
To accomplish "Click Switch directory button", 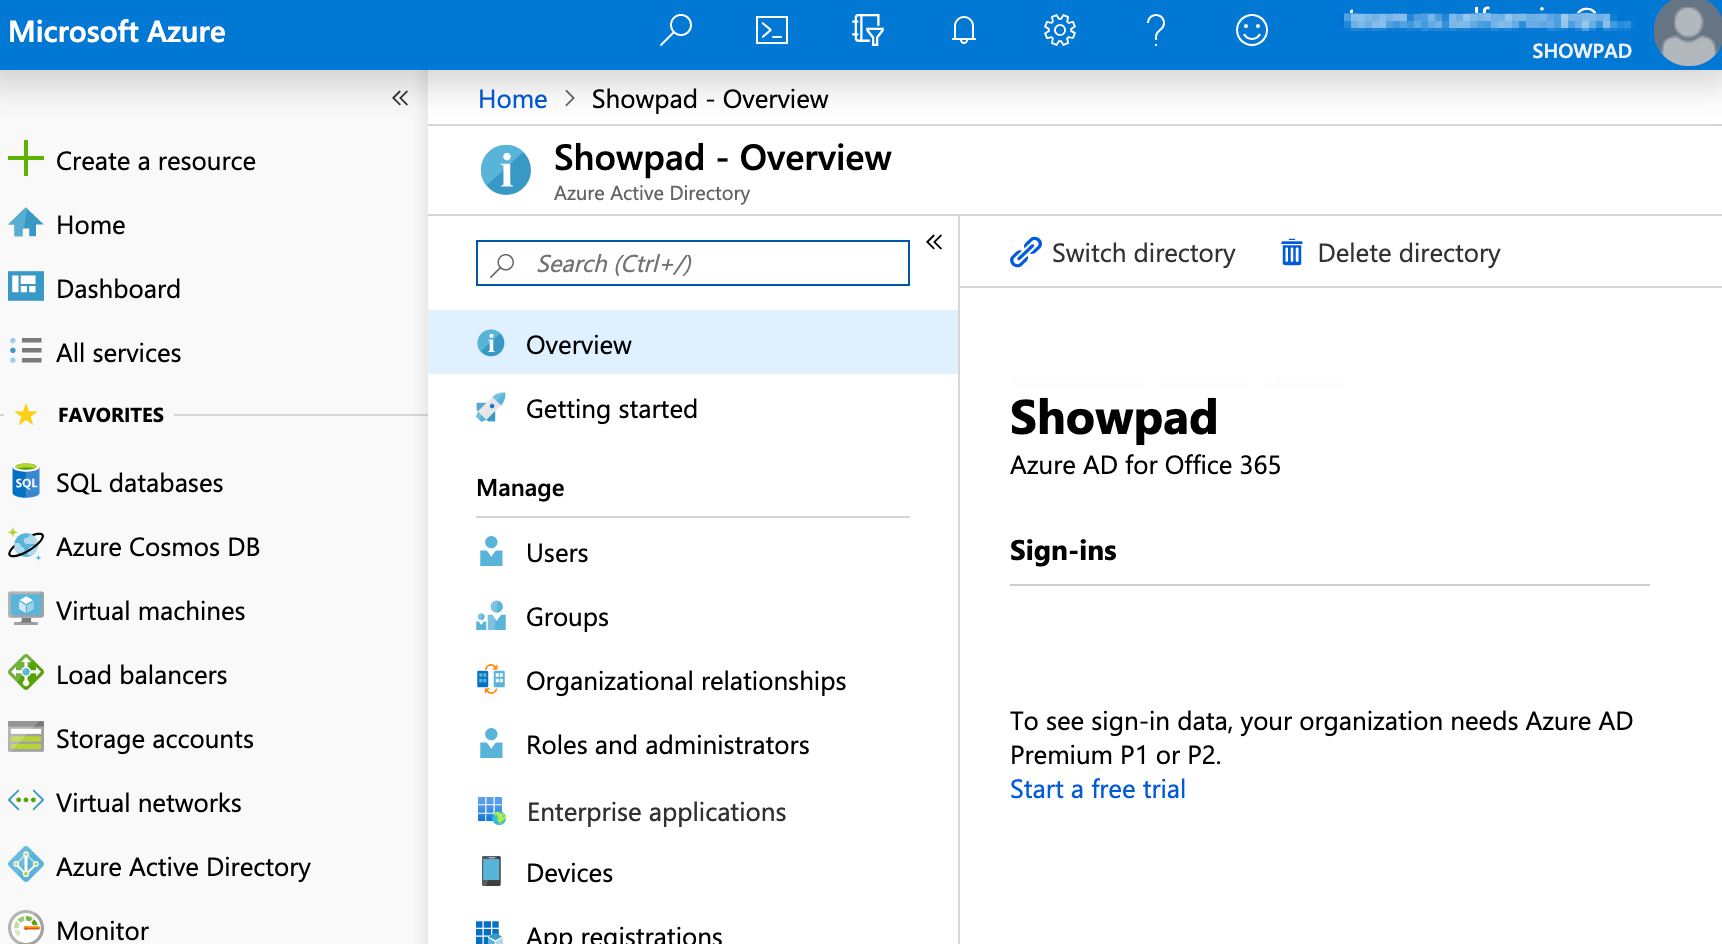I will click(1123, 253).
